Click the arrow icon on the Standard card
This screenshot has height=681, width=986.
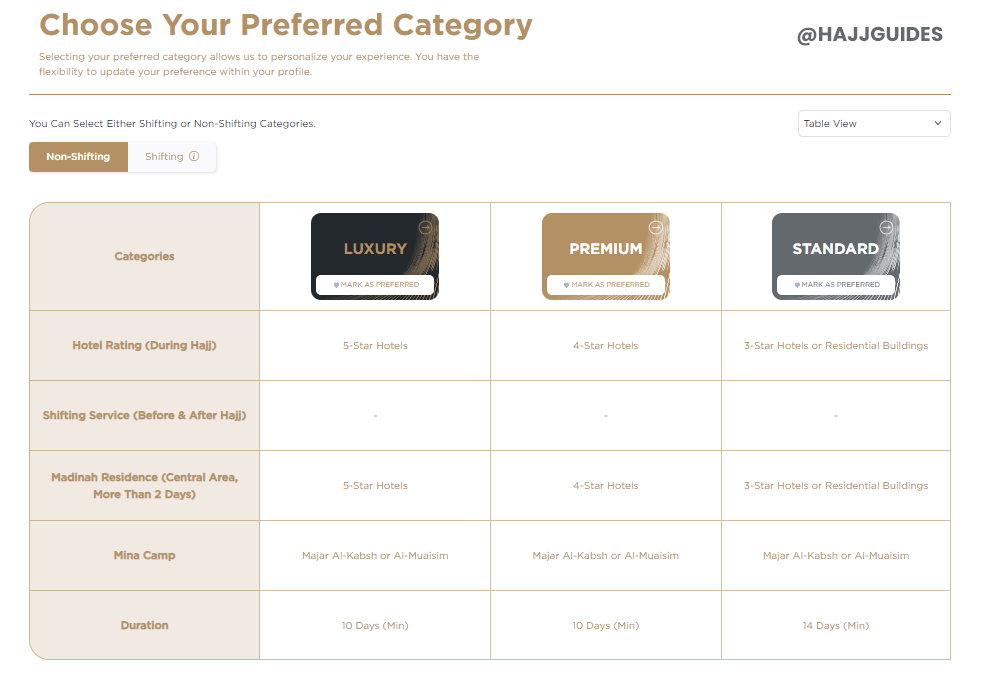coord(886,227)
